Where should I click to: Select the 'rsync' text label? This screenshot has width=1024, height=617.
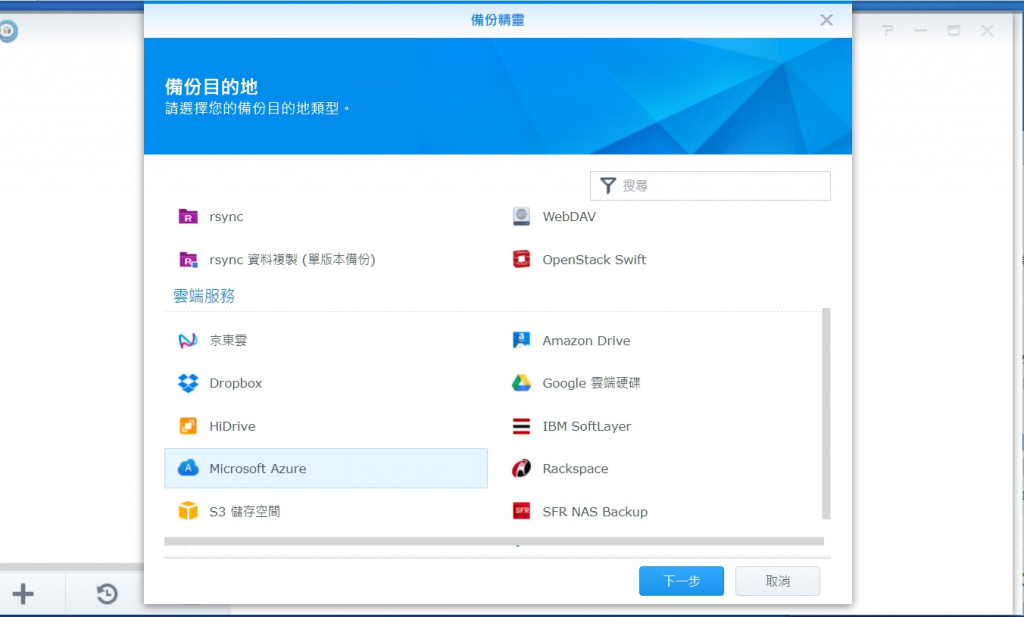tap(226, 217)
